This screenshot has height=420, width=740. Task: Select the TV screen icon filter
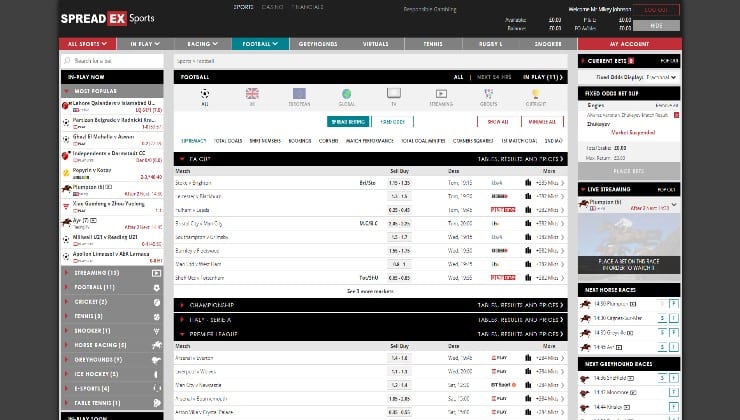(394, 93)
